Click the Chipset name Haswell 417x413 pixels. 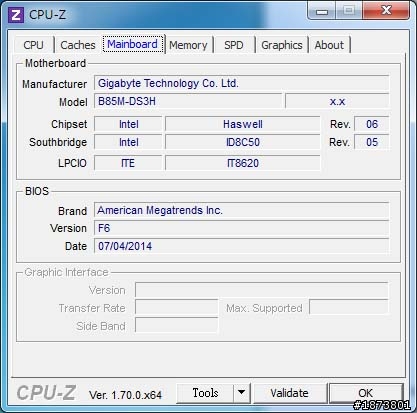click(x=243, y=124)
